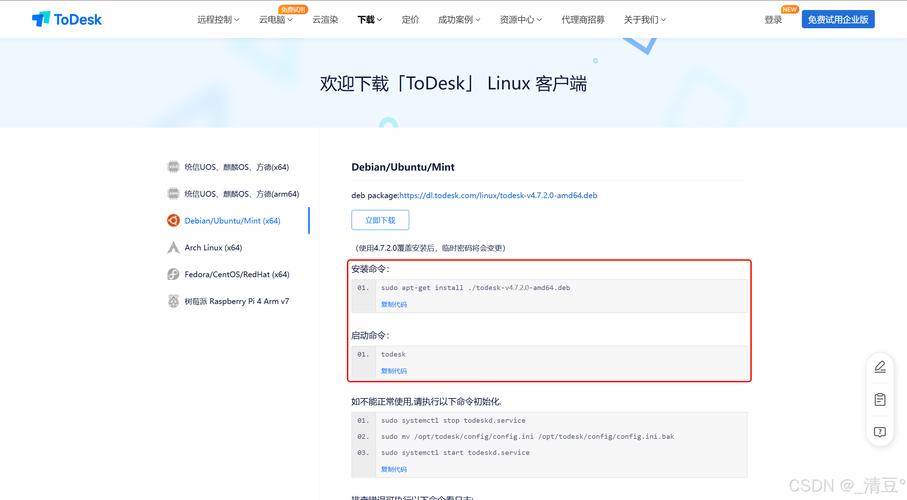
Task: Select Arch Linux (x64) tab
Action: pos(213,248)
